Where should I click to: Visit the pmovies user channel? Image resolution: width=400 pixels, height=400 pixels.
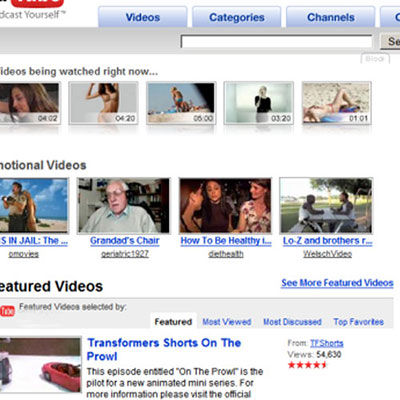(x=23, y=254)
